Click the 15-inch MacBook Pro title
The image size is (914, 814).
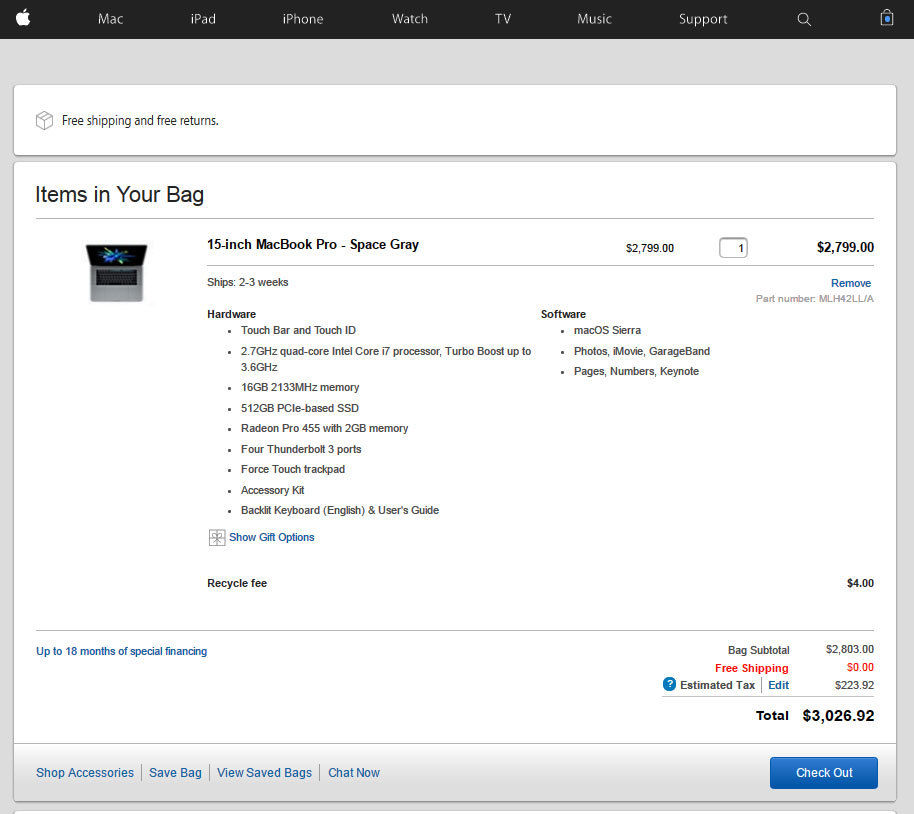pos(312,244)
